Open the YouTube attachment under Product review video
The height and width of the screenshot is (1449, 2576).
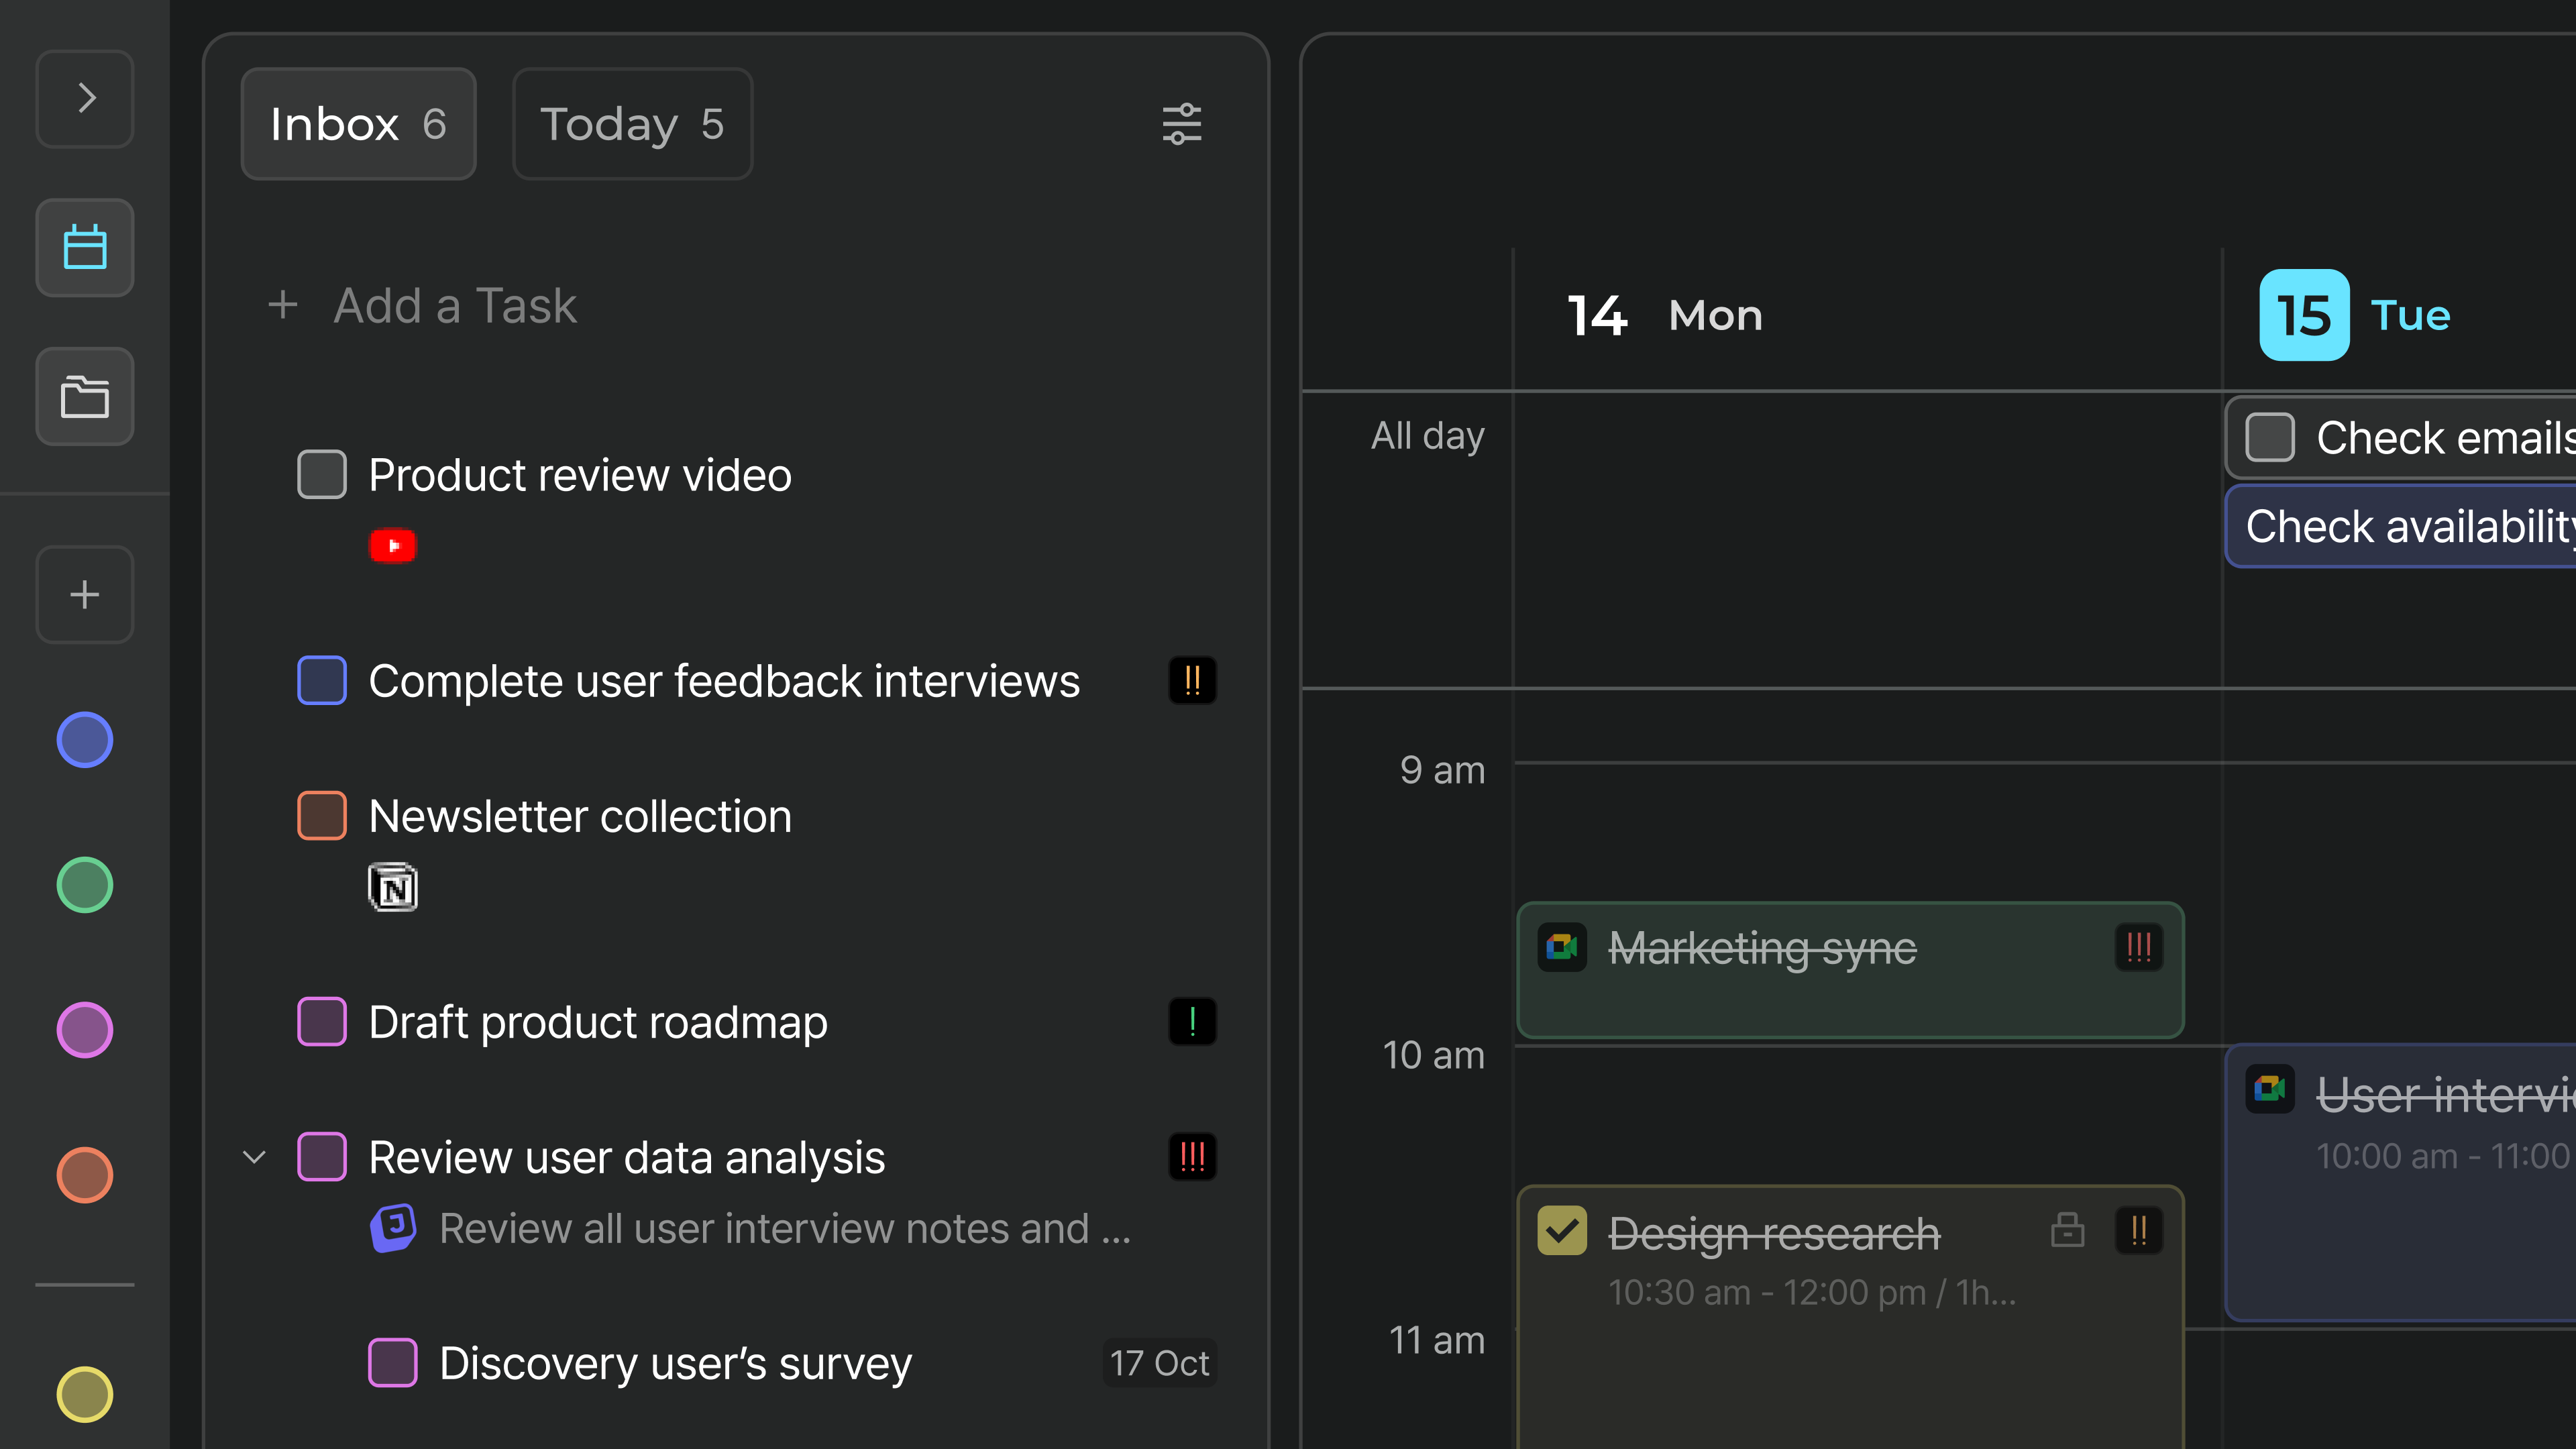[392, 546]
